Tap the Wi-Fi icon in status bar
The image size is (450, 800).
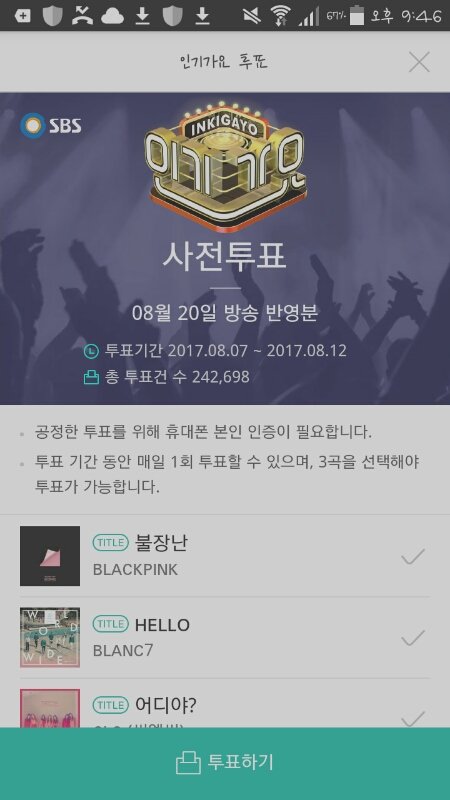pyautogui.click(x=280, y=16)
